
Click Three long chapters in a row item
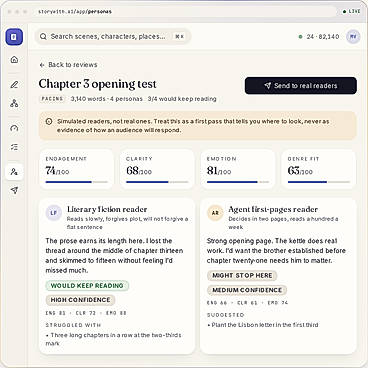pos(113,339)
